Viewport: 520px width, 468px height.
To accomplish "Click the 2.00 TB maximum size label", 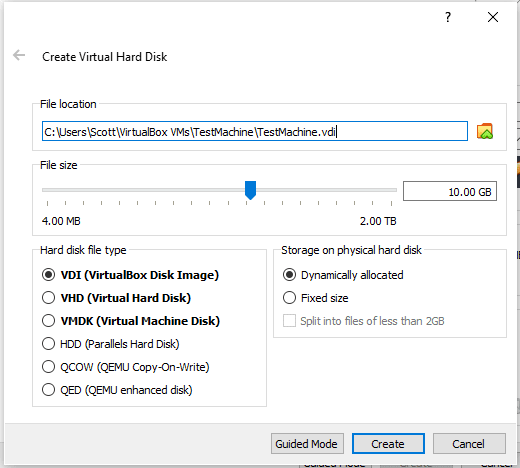I will (x=378, y=221).
